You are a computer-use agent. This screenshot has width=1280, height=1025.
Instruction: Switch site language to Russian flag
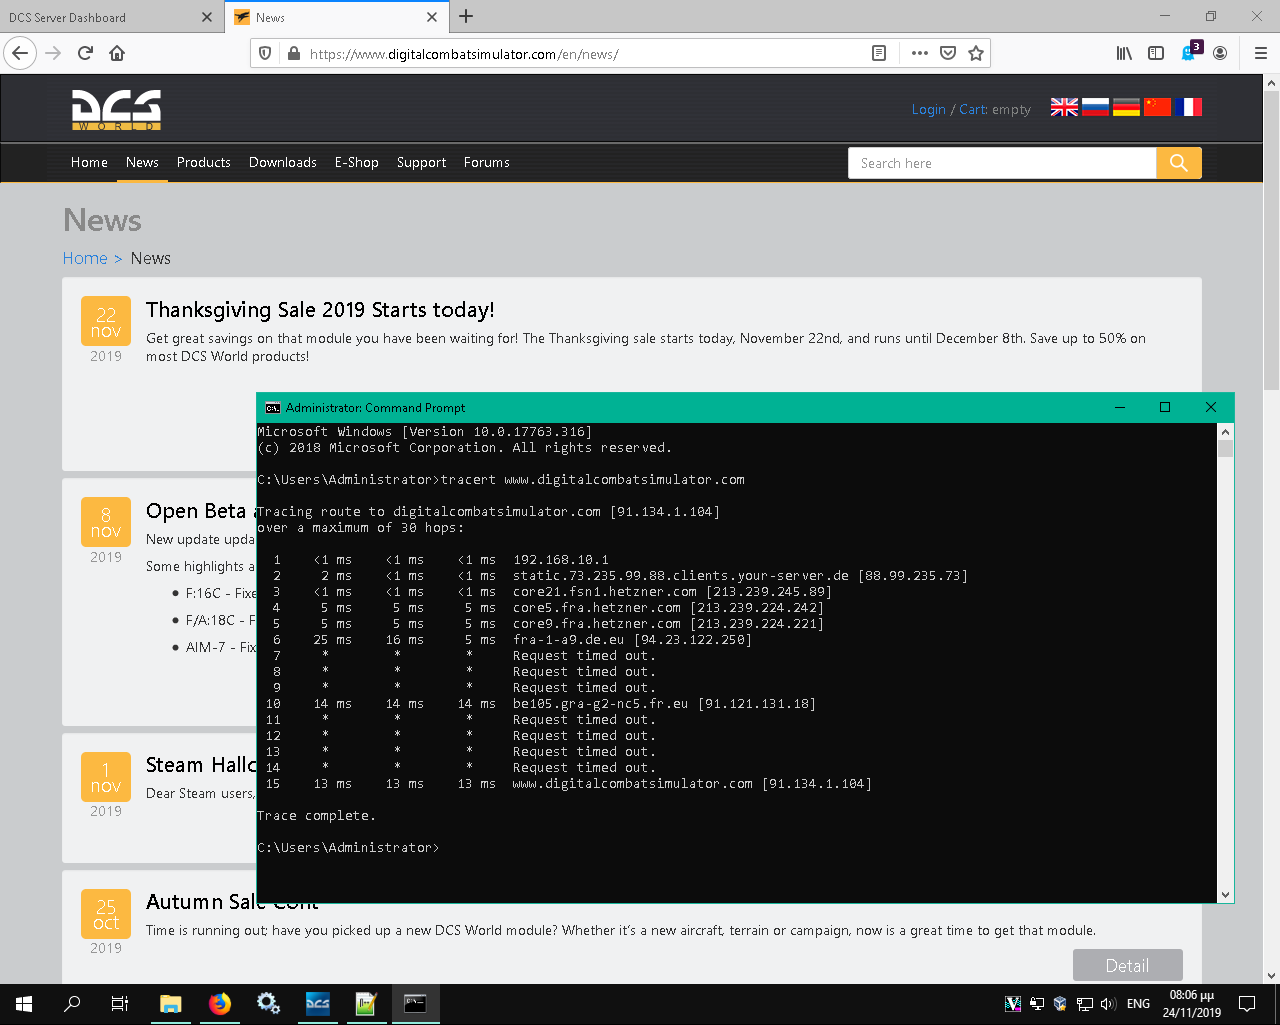(1095, 107)
